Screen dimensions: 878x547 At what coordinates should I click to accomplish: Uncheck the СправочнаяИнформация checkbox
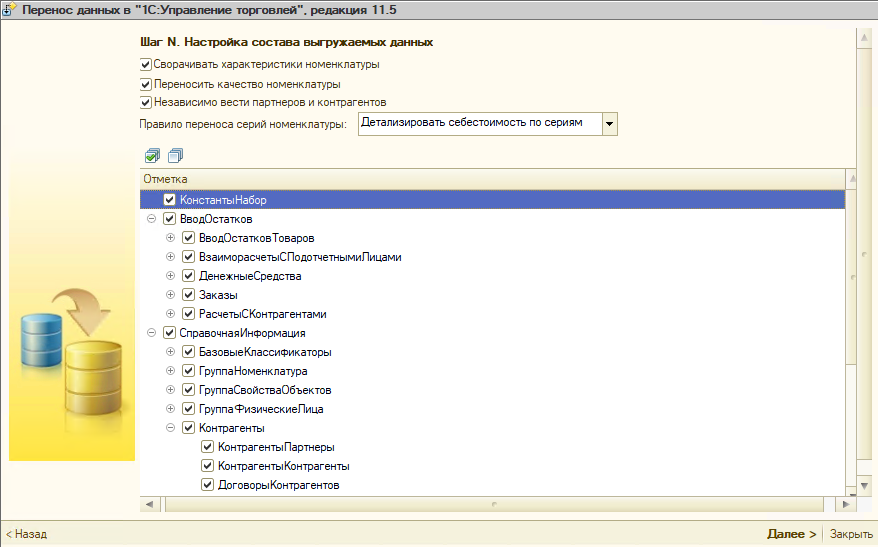170,333
